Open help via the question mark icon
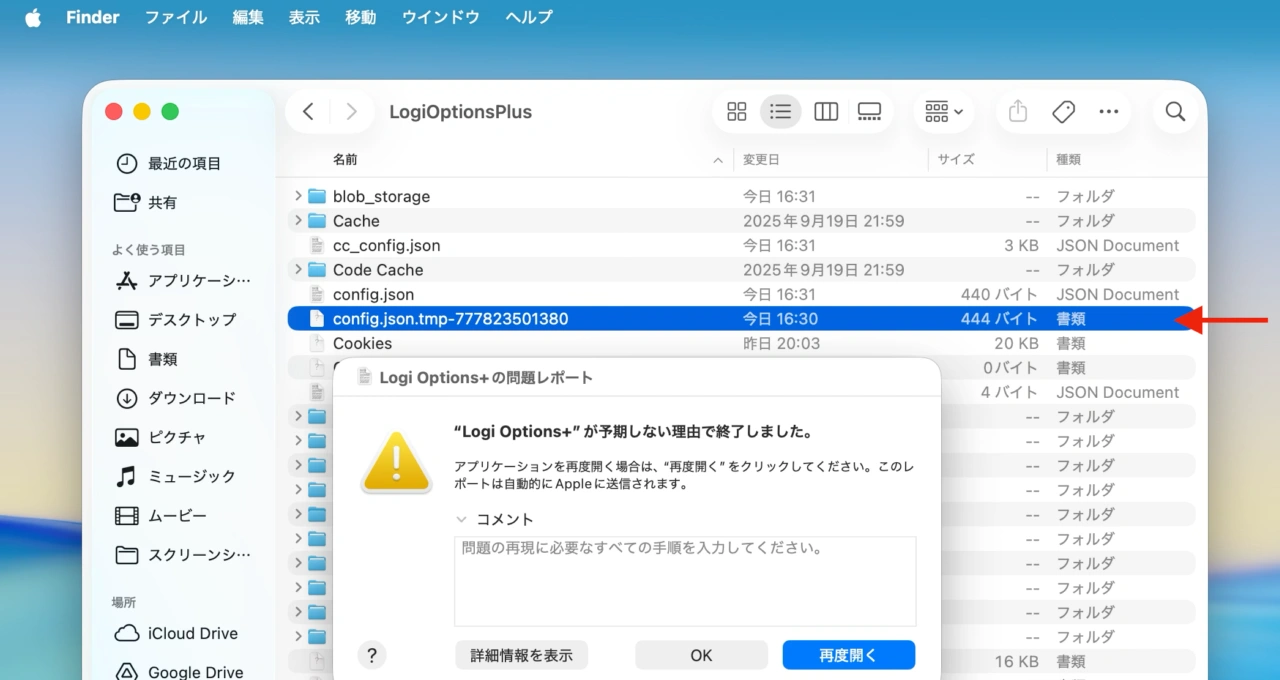Image resolution: width=1280 pixels, height=680 pixels. click(x=372, y=655)
